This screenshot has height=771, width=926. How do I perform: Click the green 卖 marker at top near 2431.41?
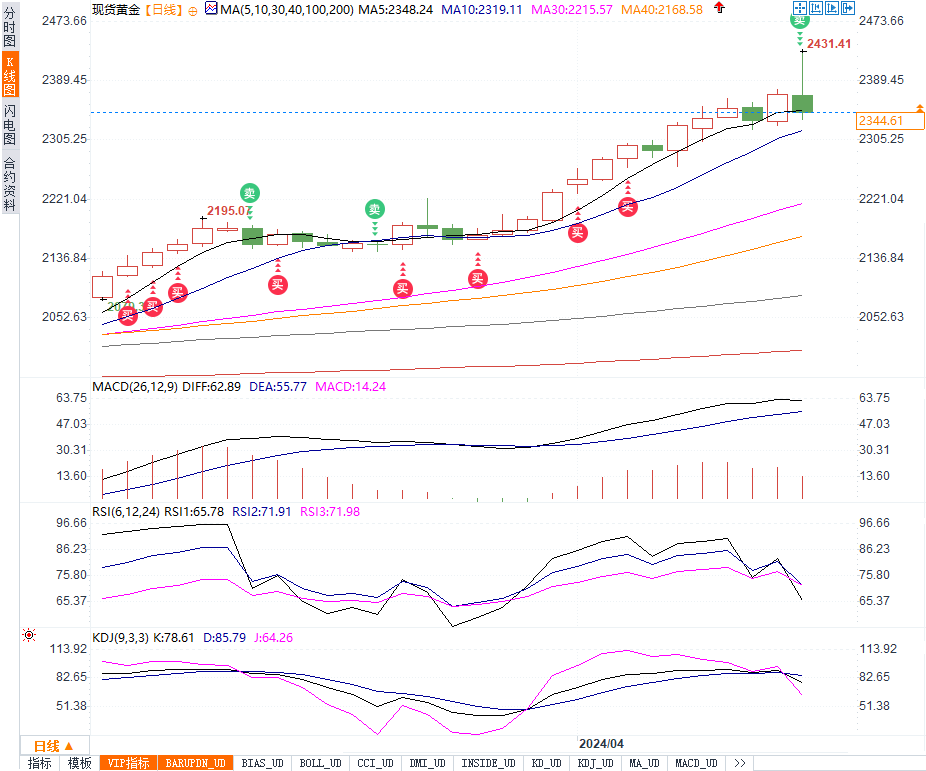800,21
